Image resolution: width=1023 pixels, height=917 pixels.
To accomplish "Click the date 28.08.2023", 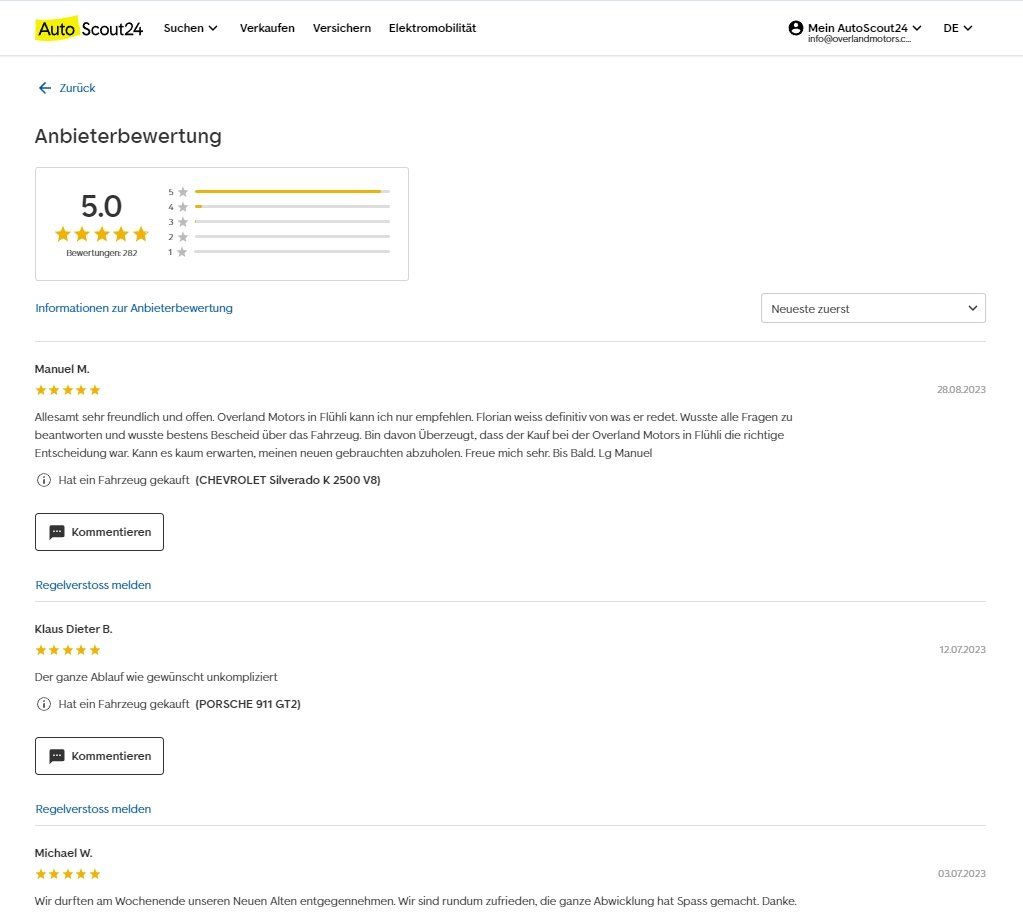I will click(x=961, y=389).
